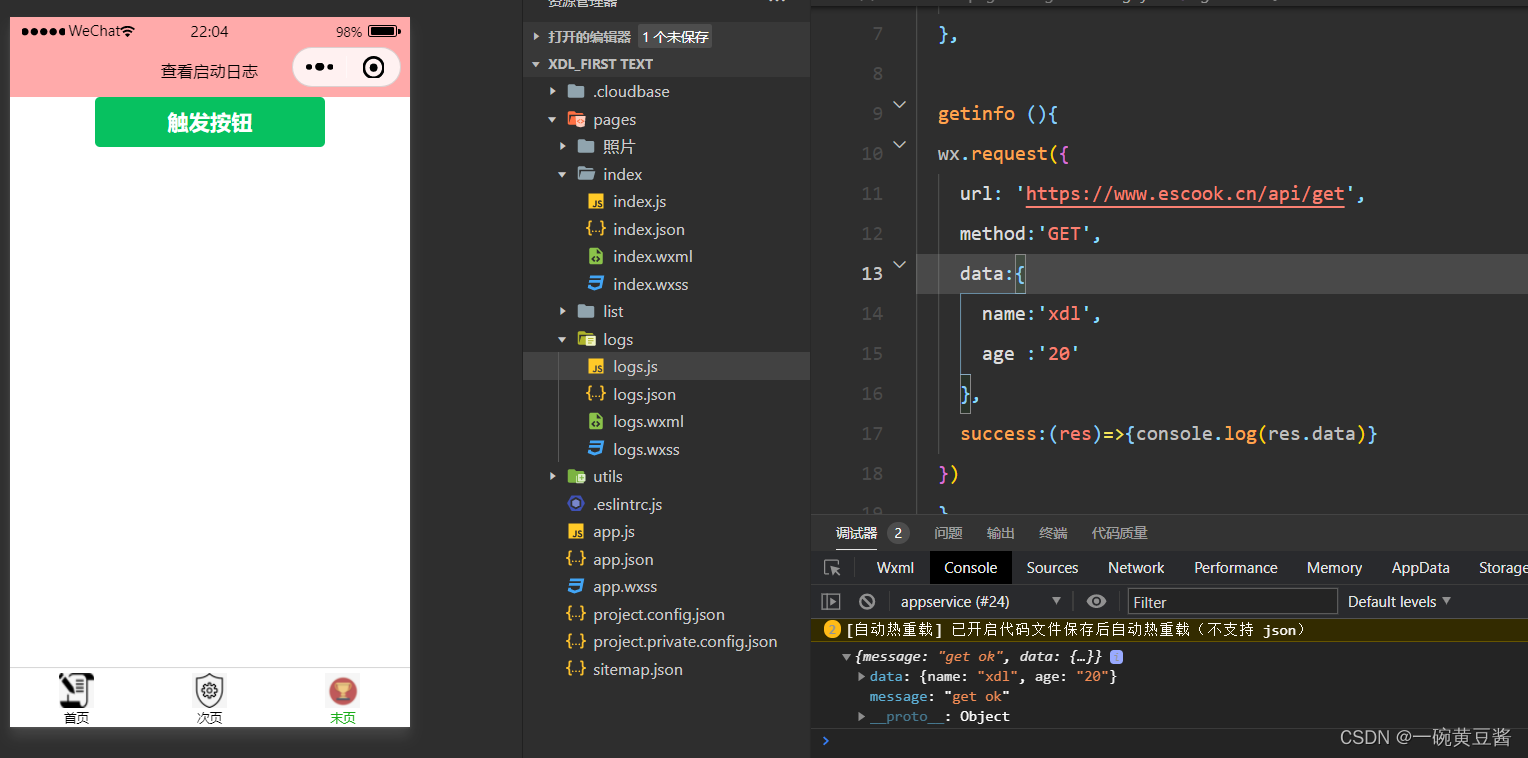The height and width of the screenshot is (758, 1528).
Task: Collapse the logged message object in console
Action: 847,657
